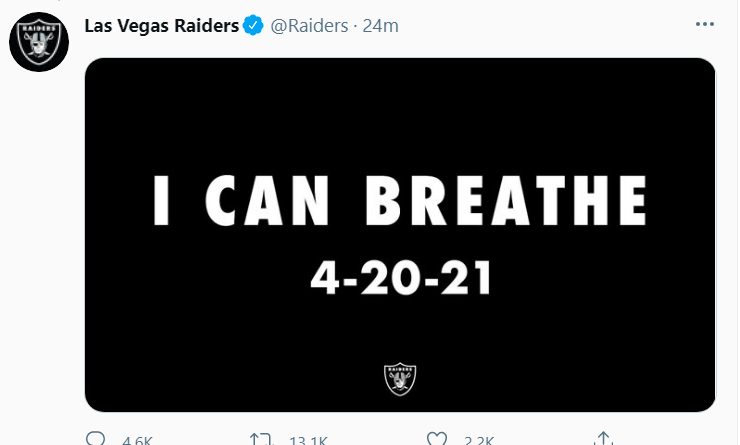Screen dimensions: 740x445
Task: Click the reply speech bubble icon
Action: pos(96,438)
